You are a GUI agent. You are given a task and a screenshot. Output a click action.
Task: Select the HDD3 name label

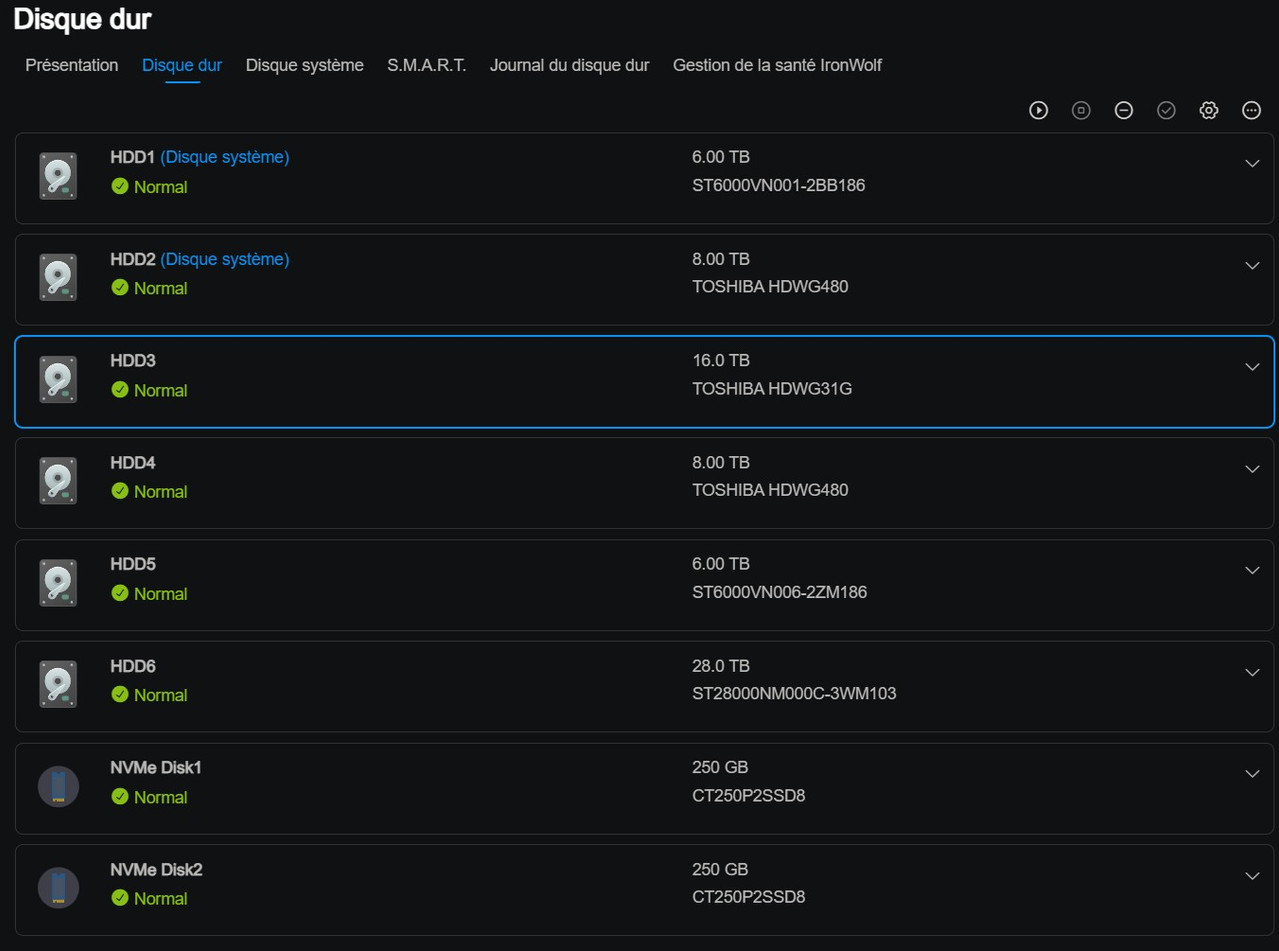click(133, 360)
